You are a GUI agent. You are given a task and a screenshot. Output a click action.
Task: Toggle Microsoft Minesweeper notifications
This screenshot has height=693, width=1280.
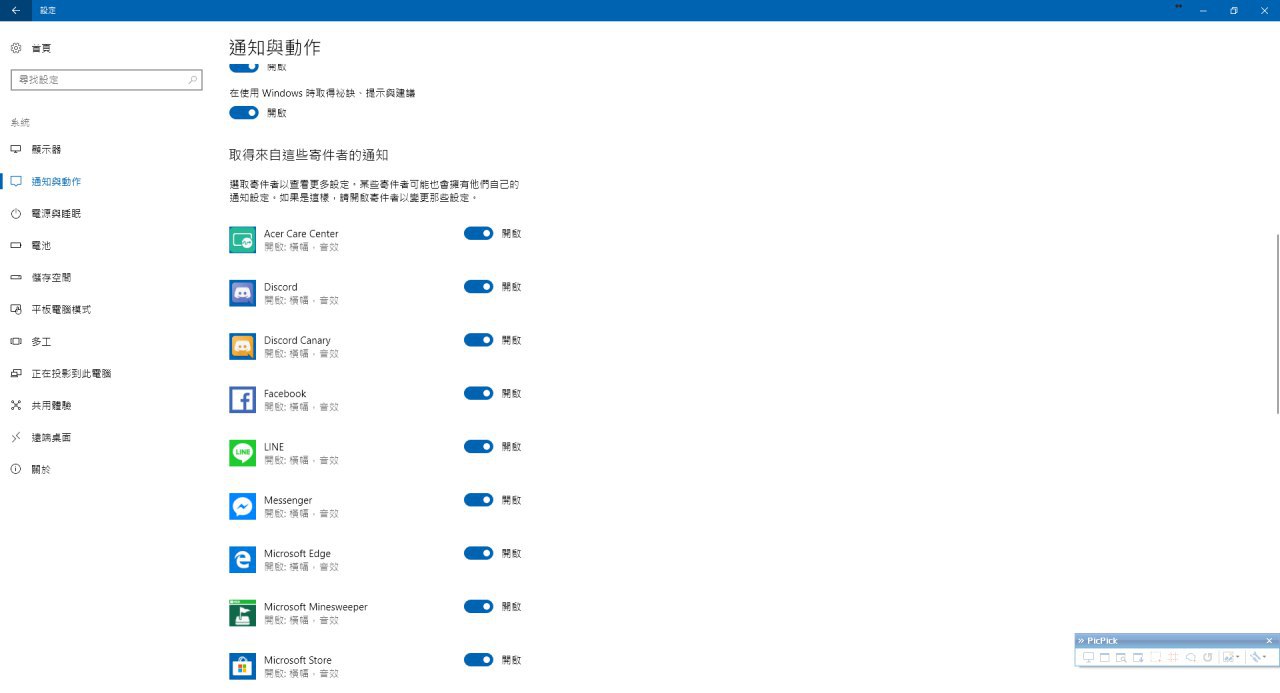point(479,606)
